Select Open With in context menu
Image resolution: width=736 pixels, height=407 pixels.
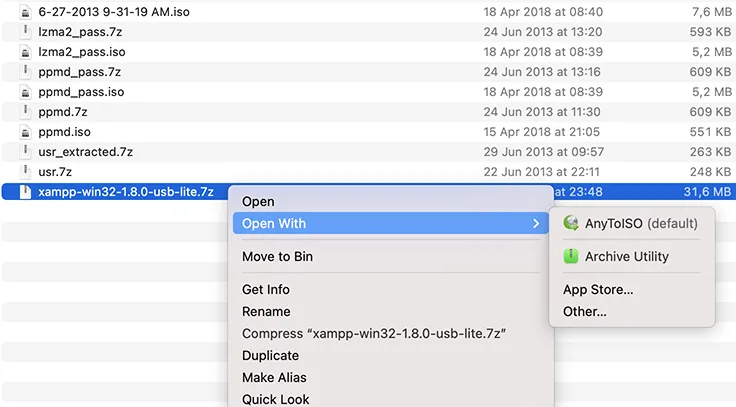pyautogui.click(x=391, y=223)
